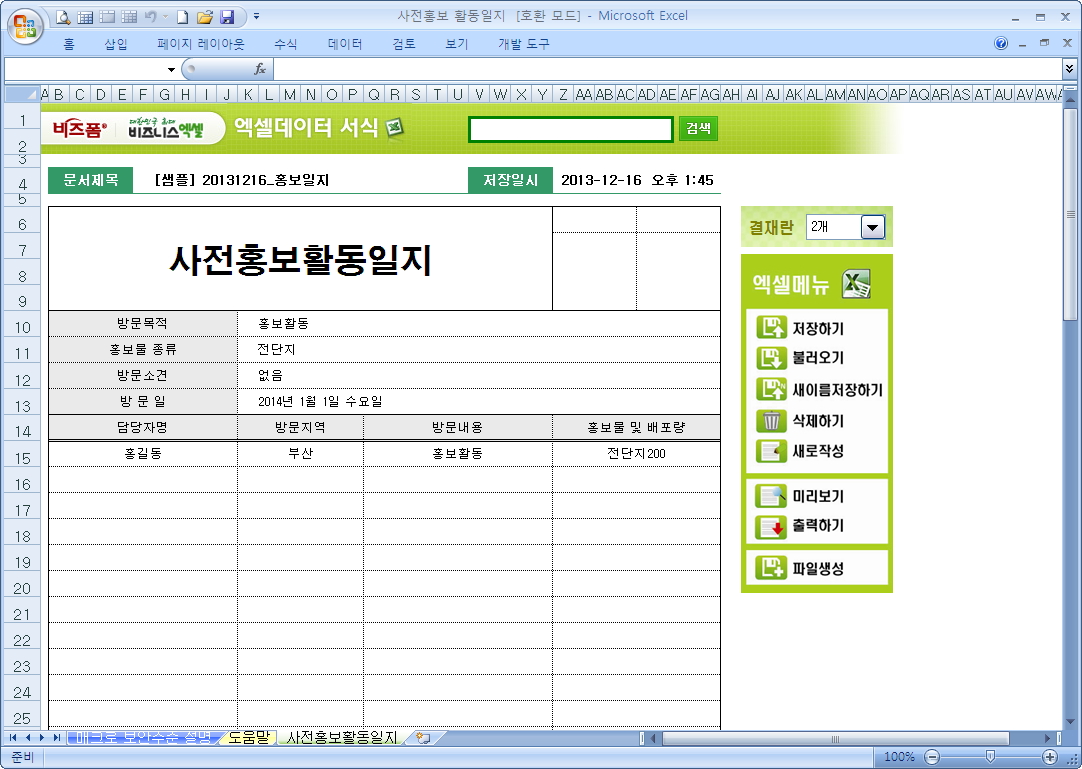
Task: Click the 사전홍보활동일지 title cell
Action: point(300,259)
